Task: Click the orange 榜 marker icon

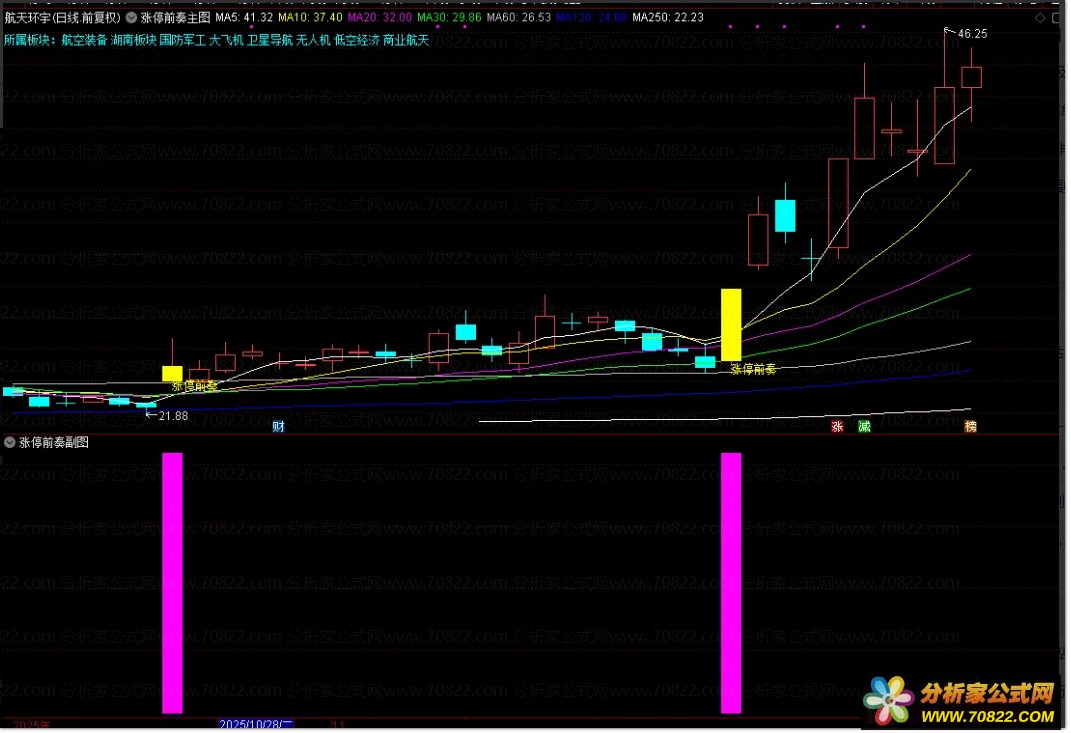Action: (x=970, y=427)
